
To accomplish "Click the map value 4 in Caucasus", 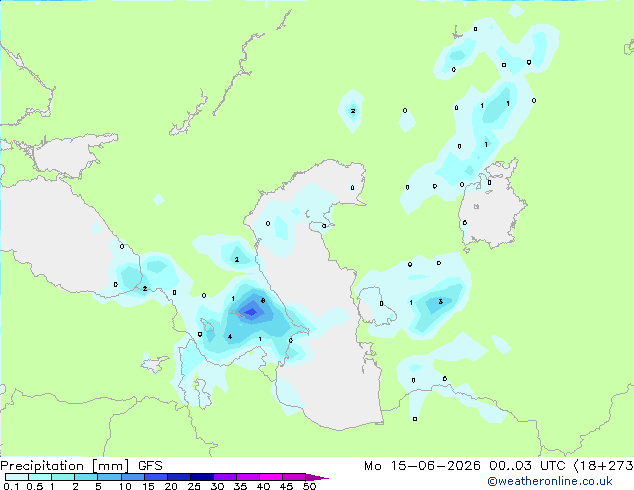I will click(x=230, y=336).
